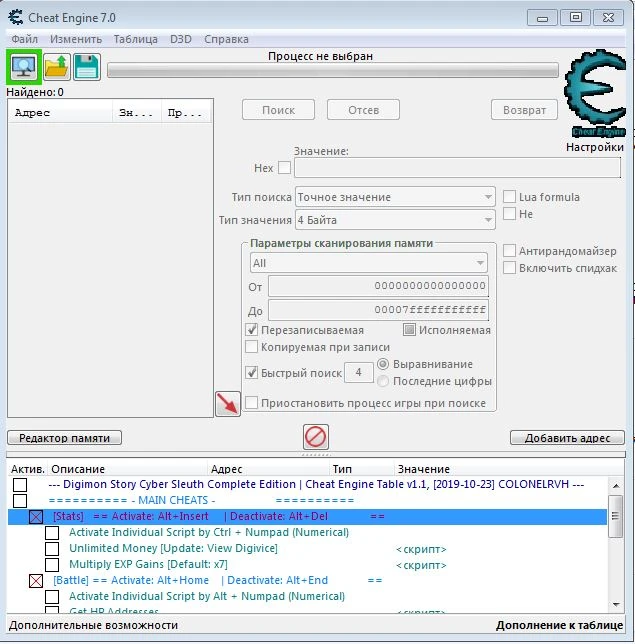This screenshot has width=635, height=644.
Task: Select the Multiply EXP Gains row text
Action: 148,564
